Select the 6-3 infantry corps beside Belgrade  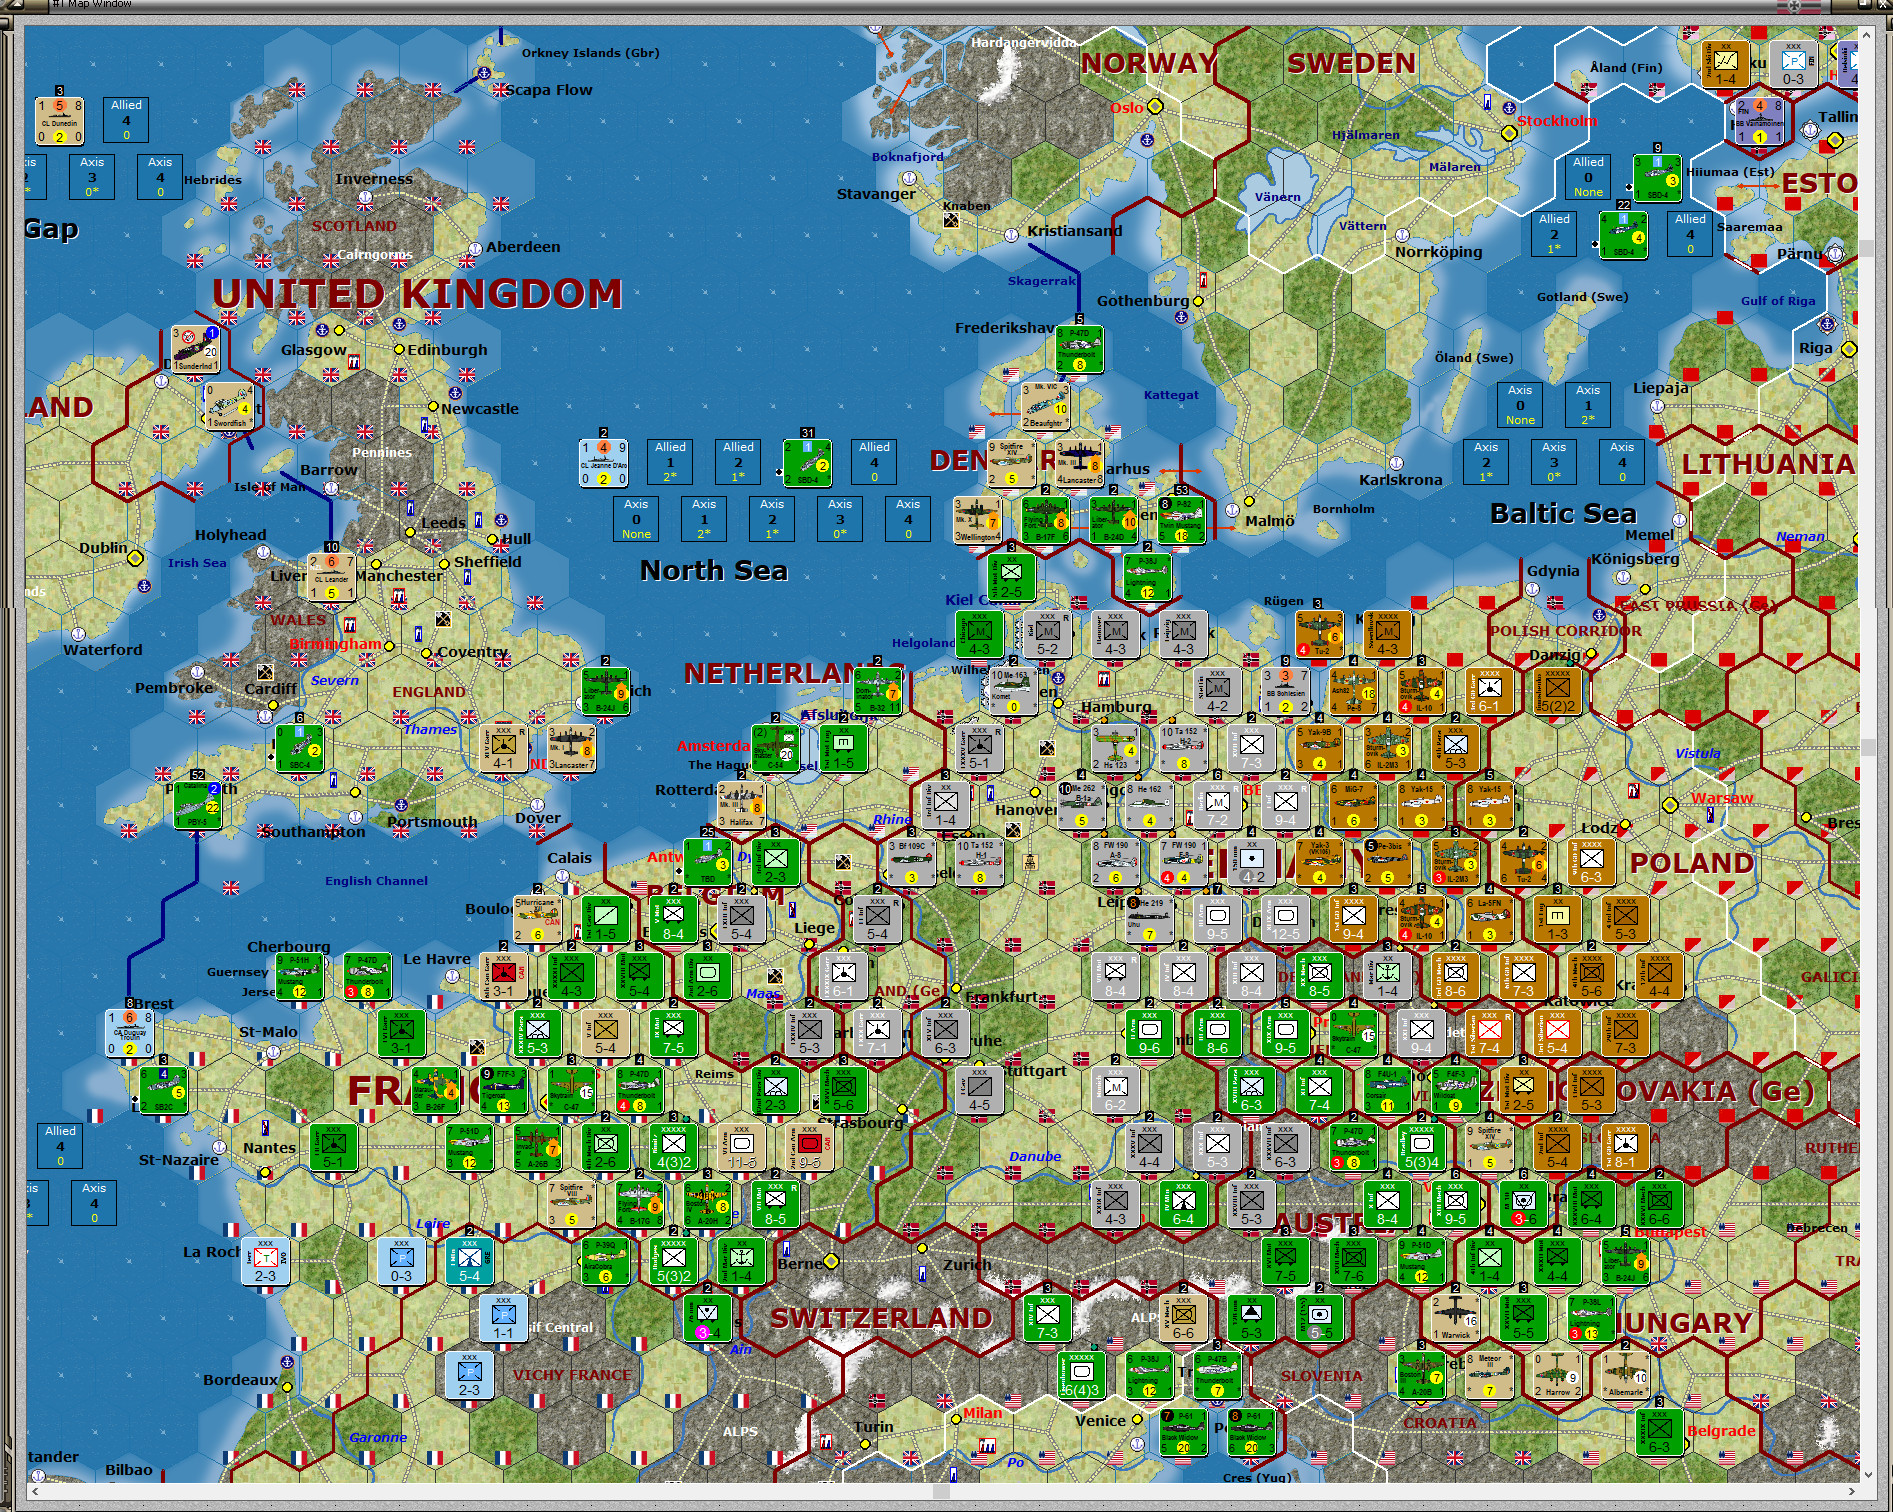point(1659,1432)
